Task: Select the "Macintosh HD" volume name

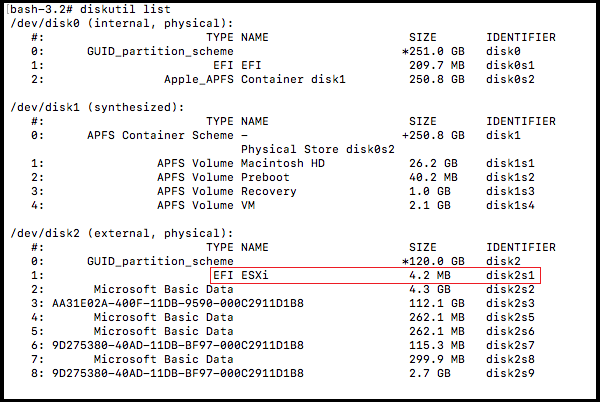Action: 284,163
